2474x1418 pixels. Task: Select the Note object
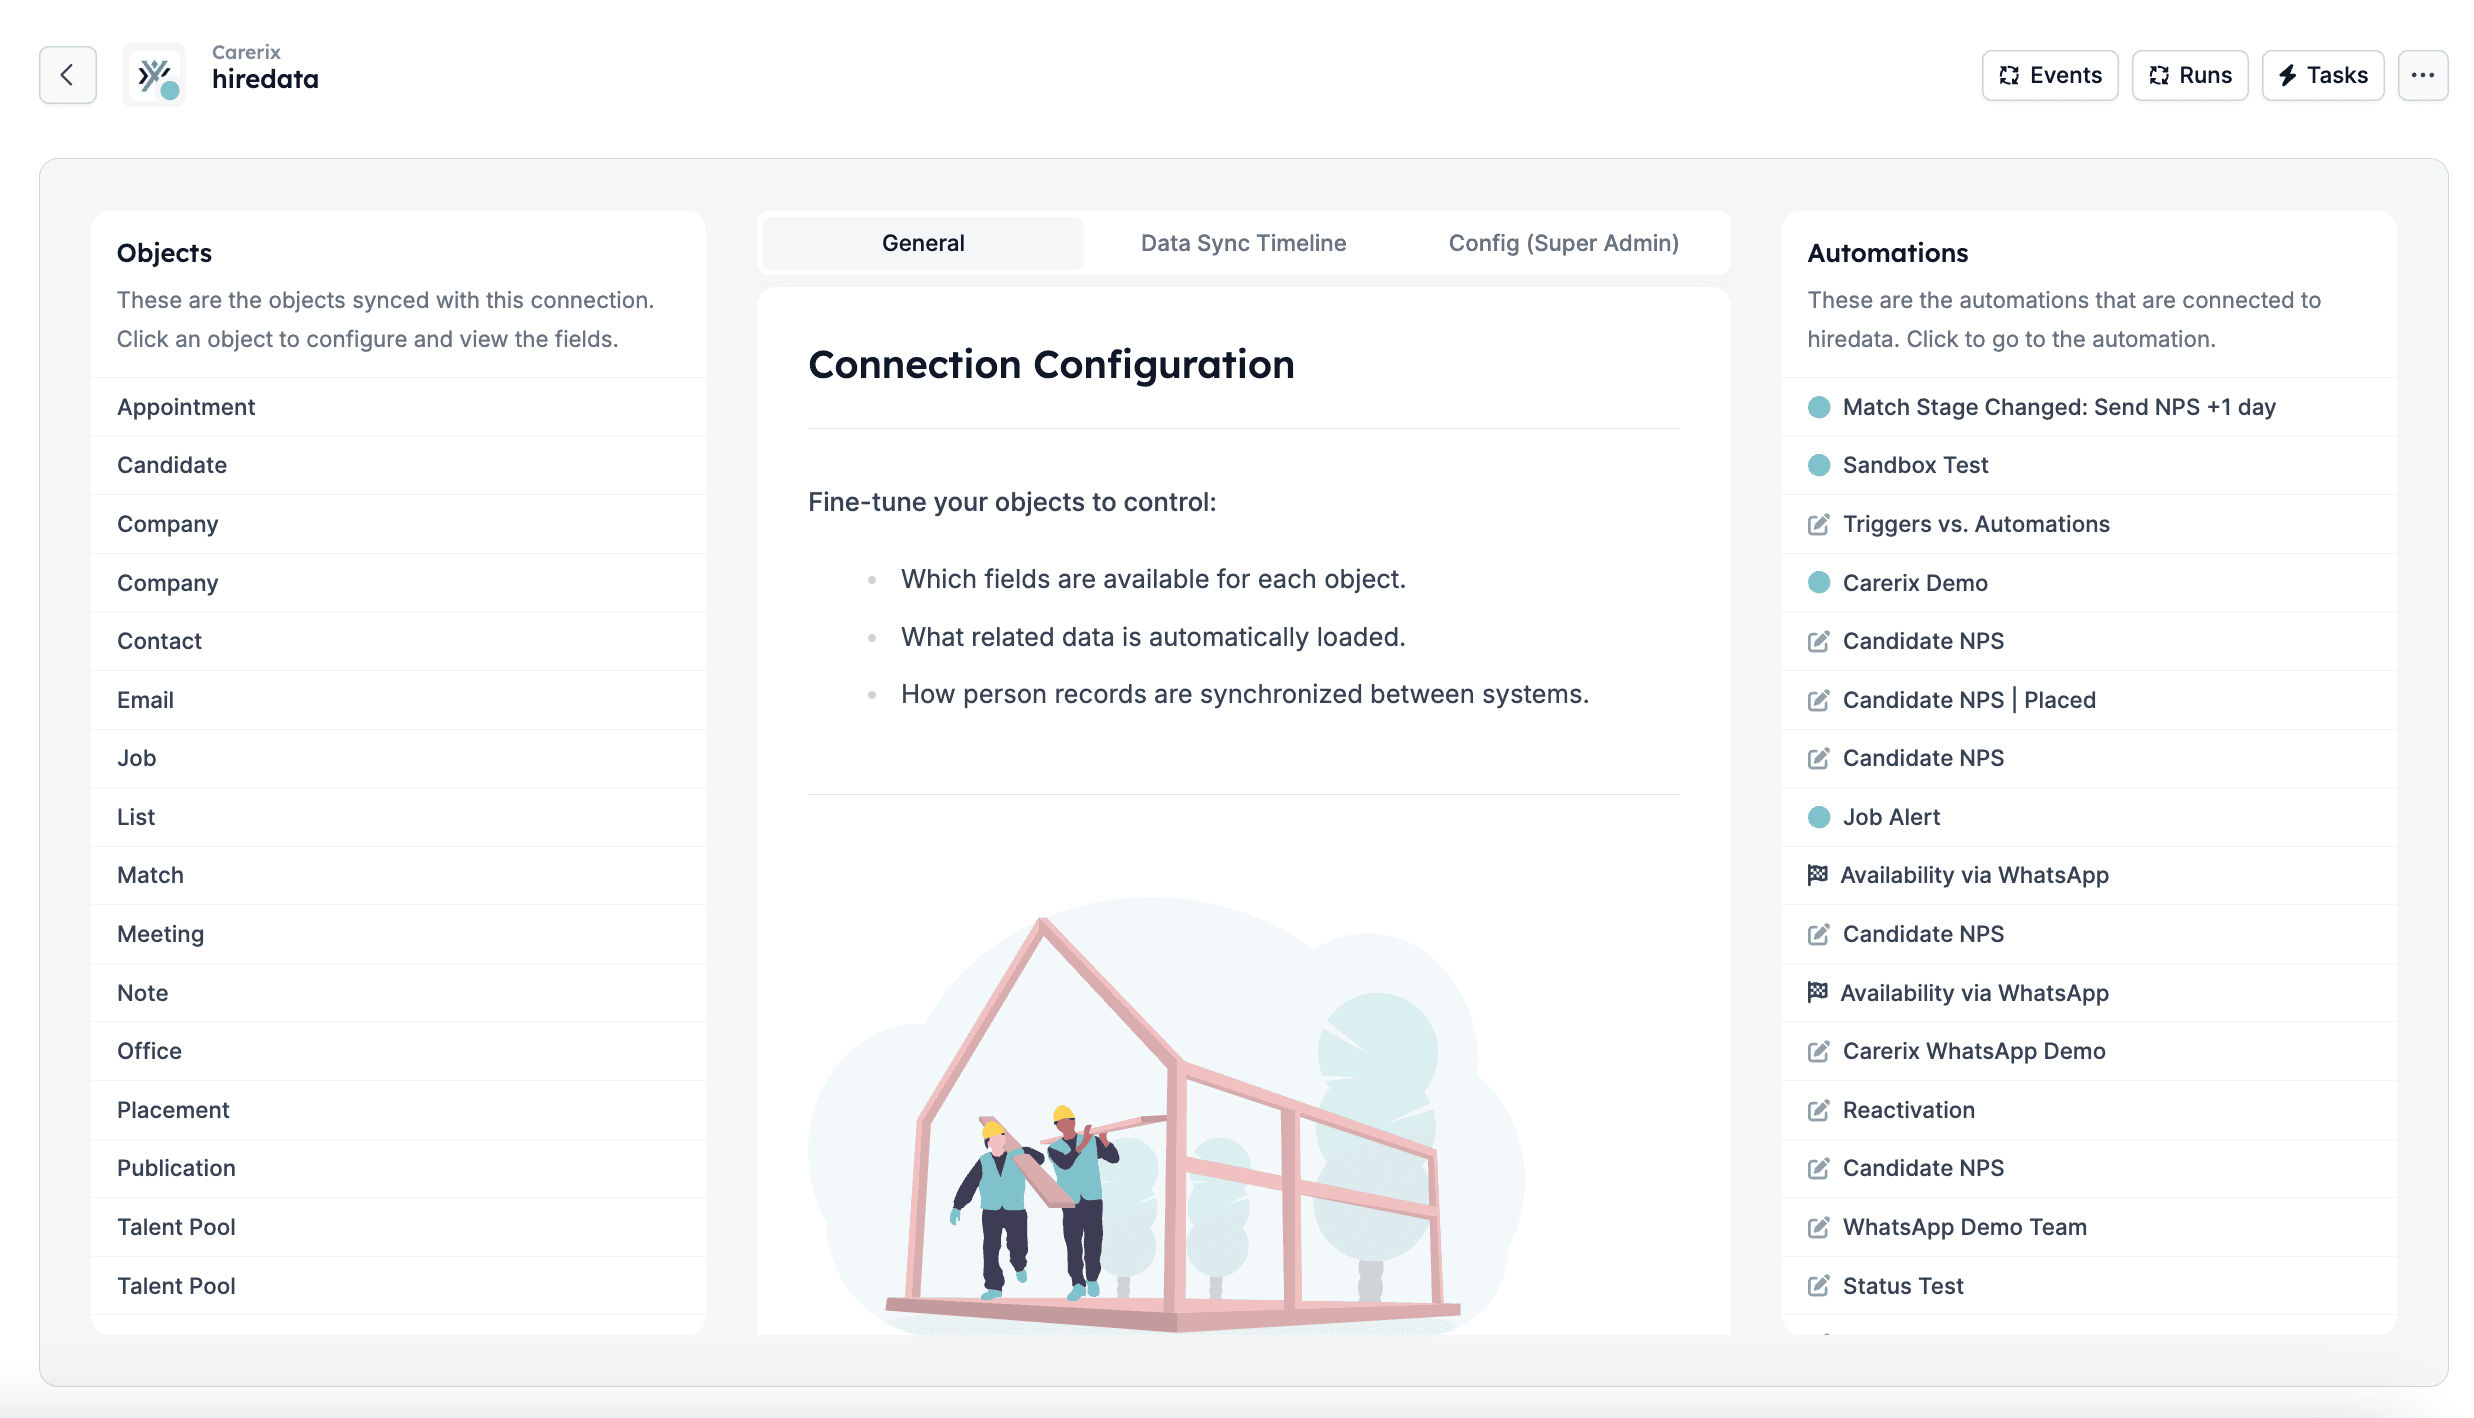398,993
